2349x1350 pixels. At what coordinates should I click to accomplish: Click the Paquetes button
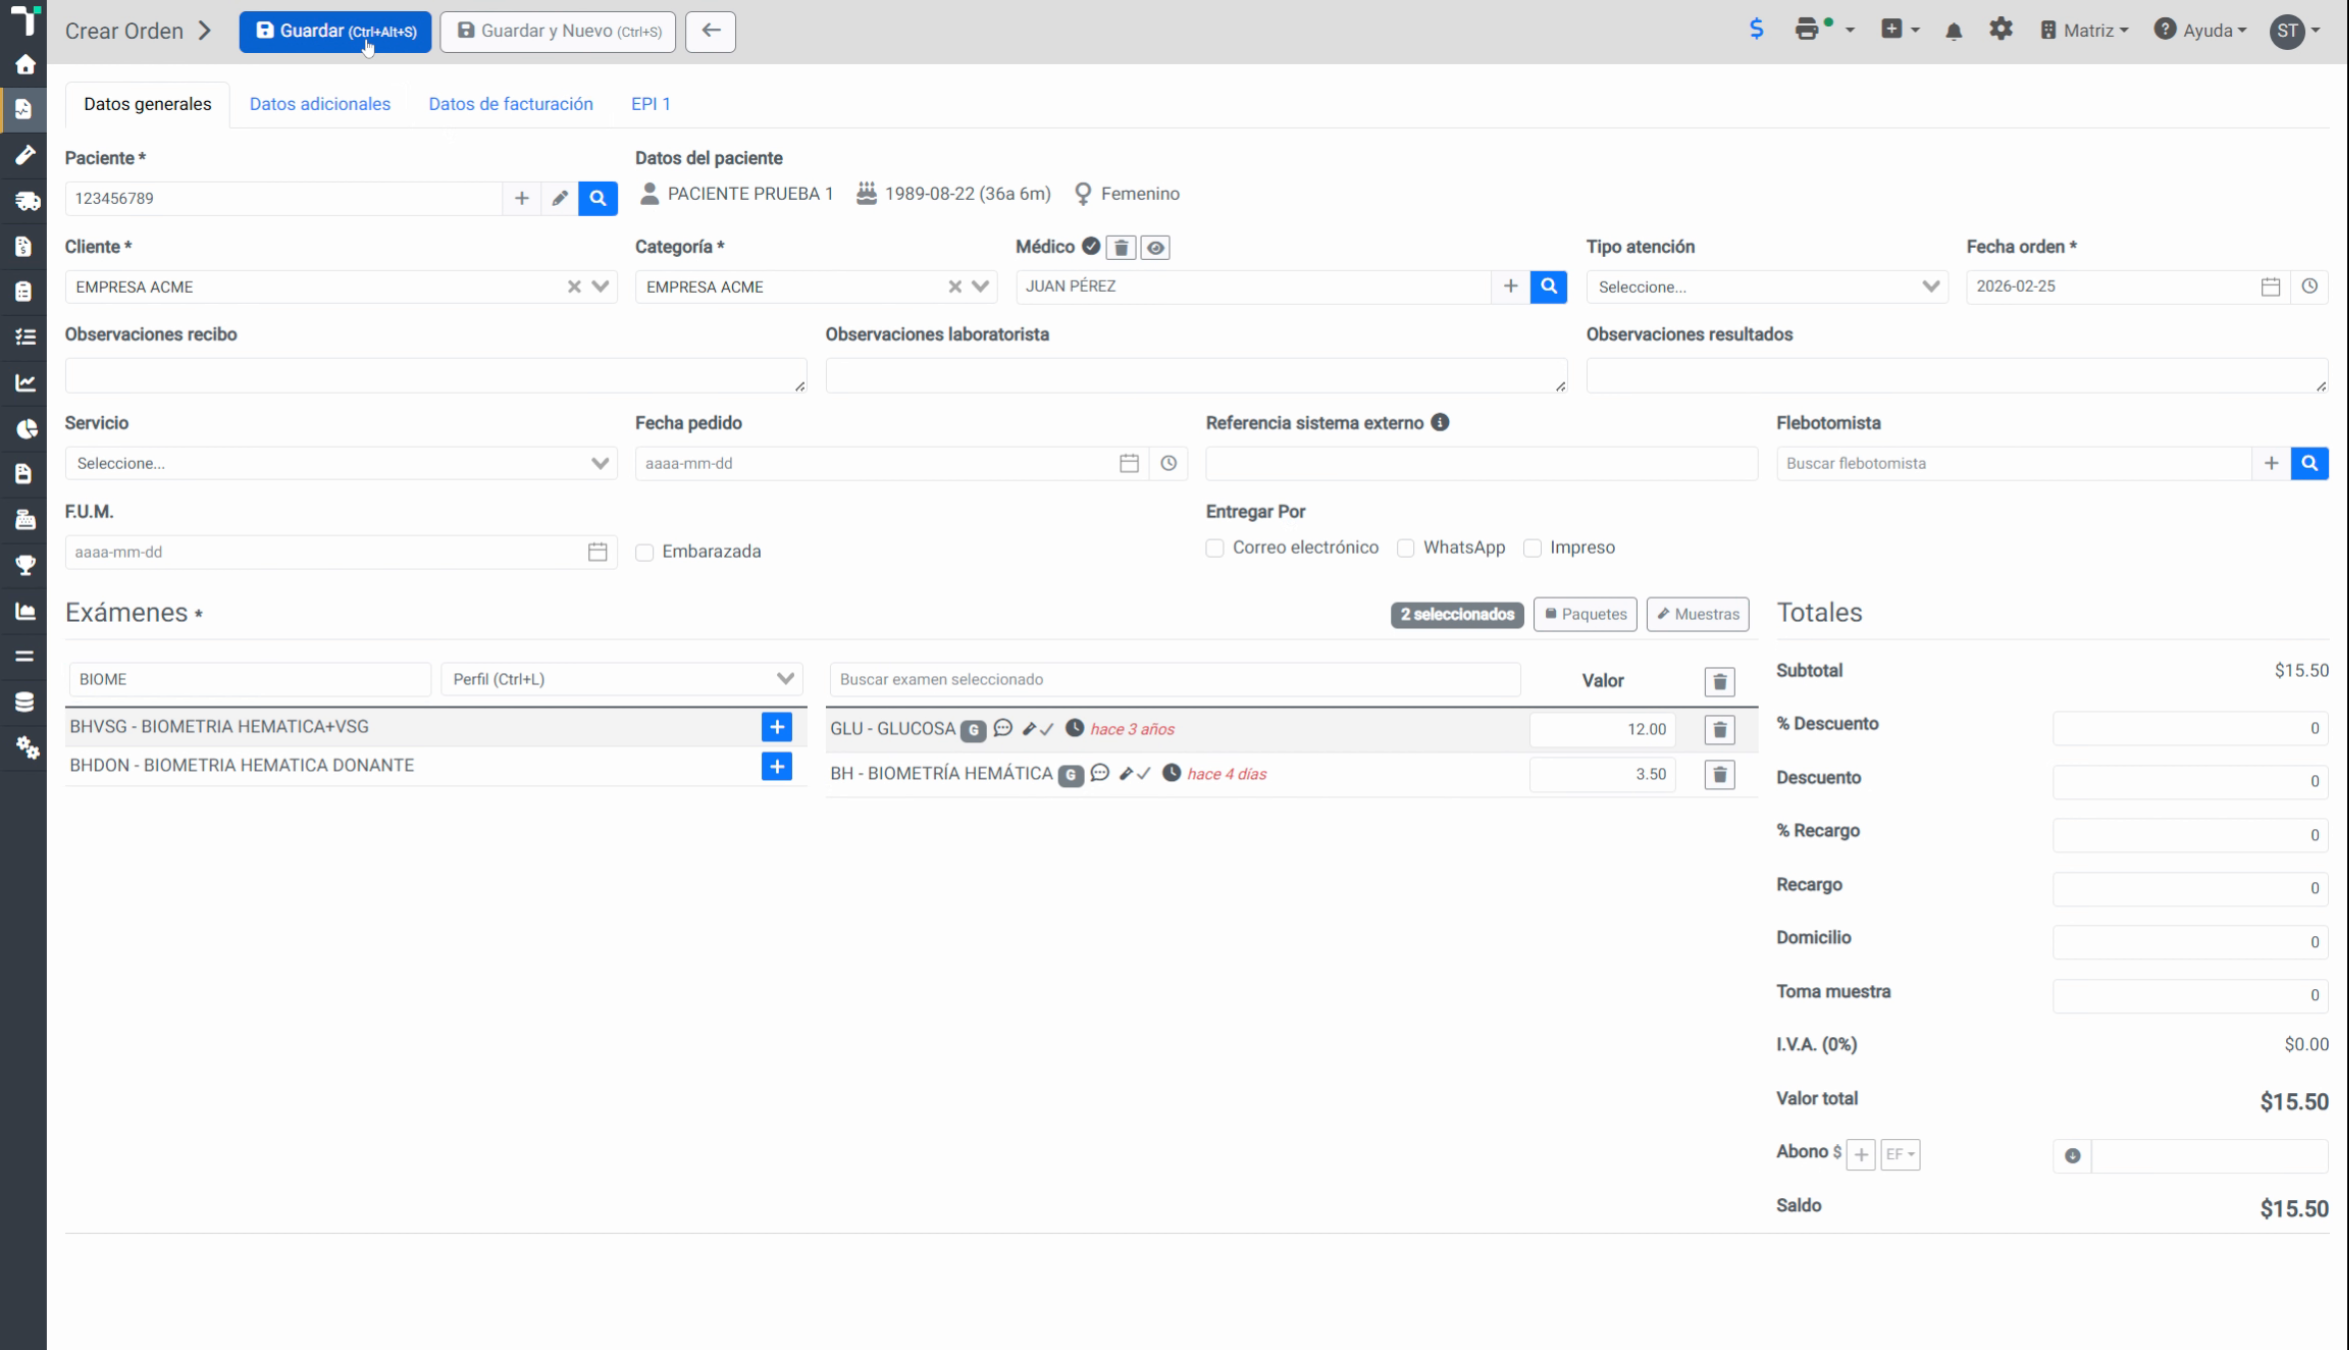(x=1585, y=614)
